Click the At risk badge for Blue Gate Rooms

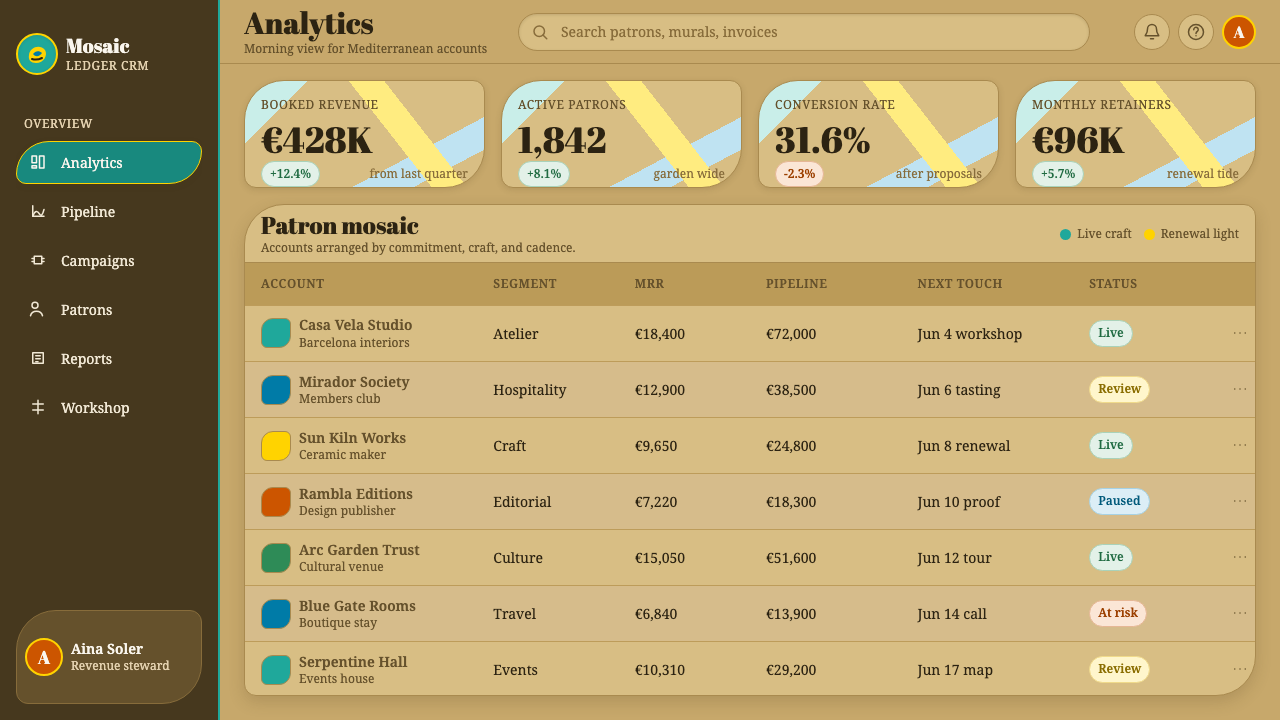click(x=1118, y=613)
